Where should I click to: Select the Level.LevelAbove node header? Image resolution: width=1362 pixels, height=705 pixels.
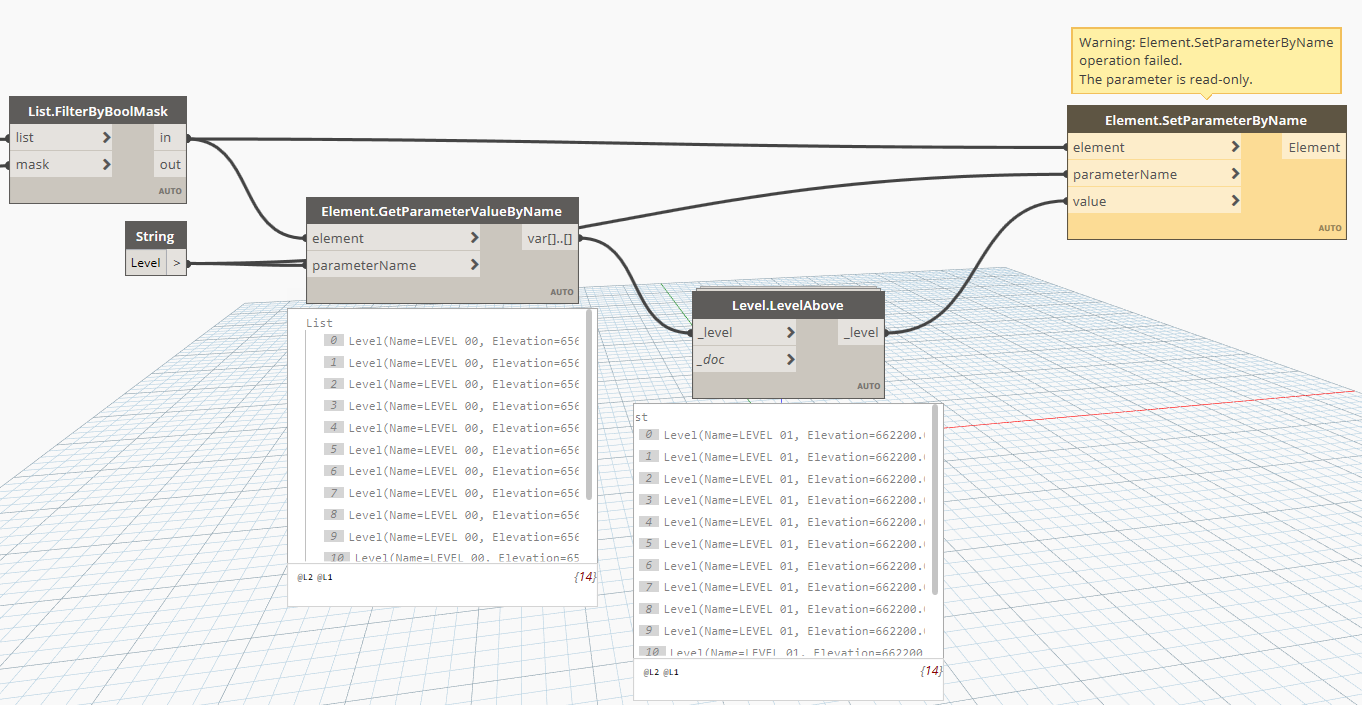tap(788, 305)
